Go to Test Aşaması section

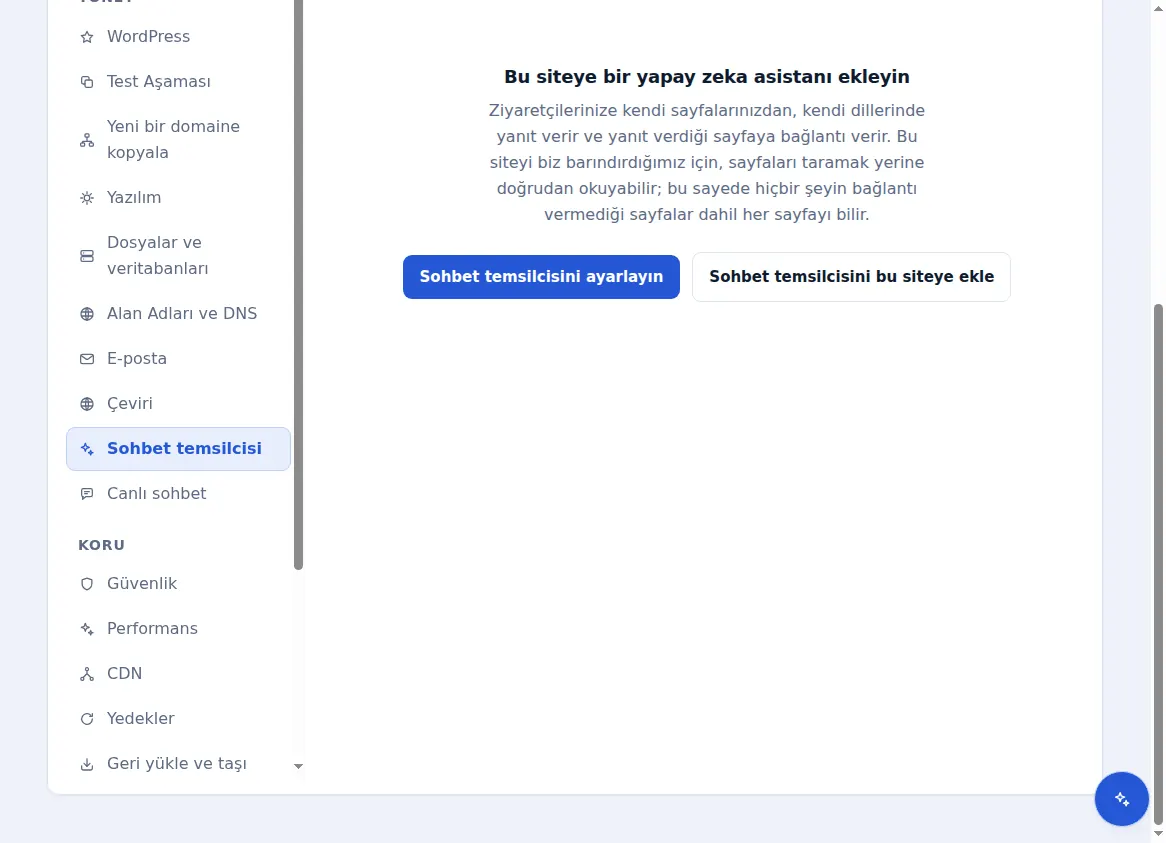pyautogui.click(x=178, y=82)
